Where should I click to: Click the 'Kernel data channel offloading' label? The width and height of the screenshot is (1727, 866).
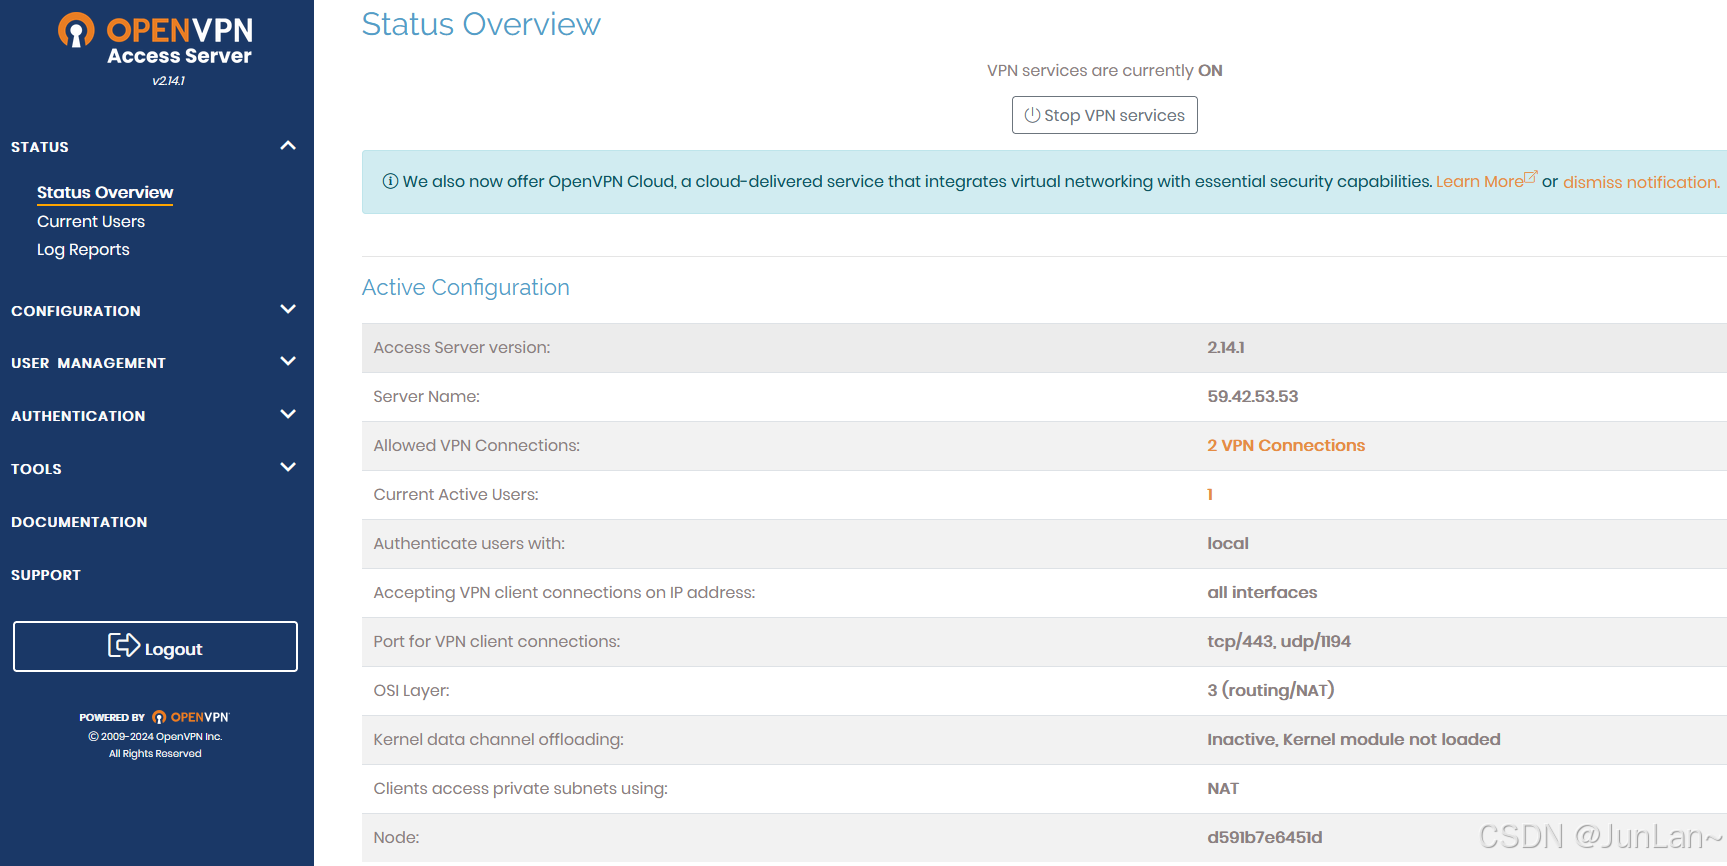tap(498, 739)
